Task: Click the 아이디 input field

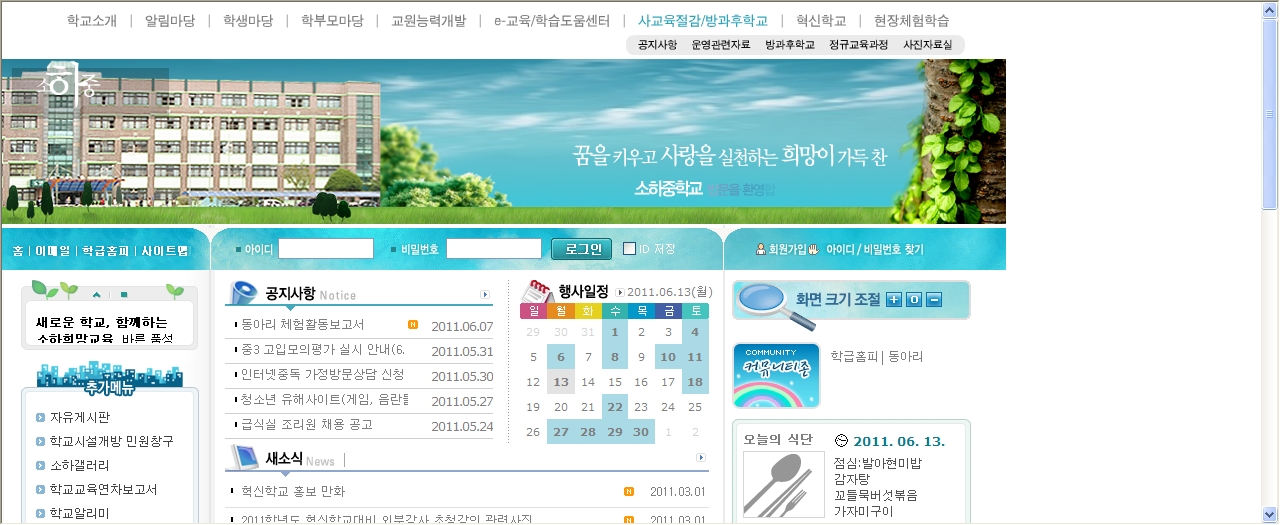Action: click(325, 249)
